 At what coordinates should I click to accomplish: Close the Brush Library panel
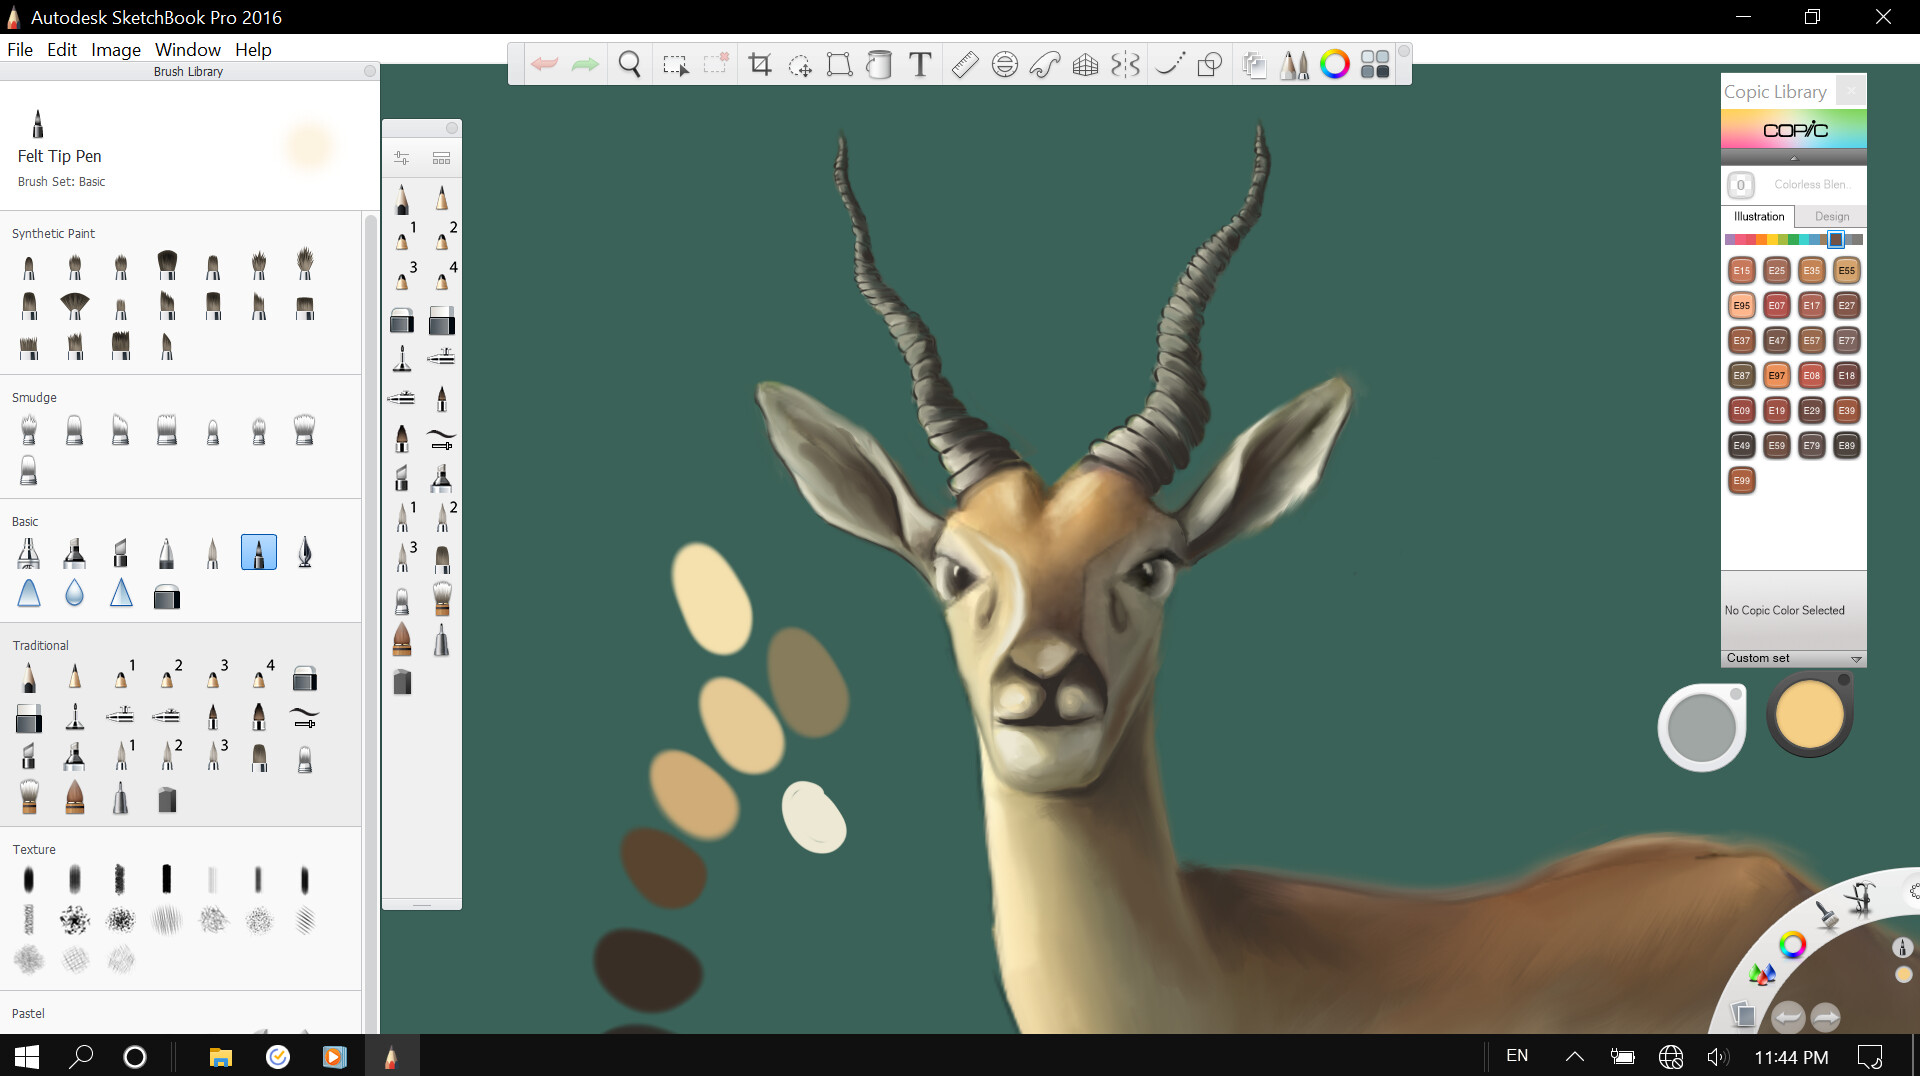pos(370,71)
